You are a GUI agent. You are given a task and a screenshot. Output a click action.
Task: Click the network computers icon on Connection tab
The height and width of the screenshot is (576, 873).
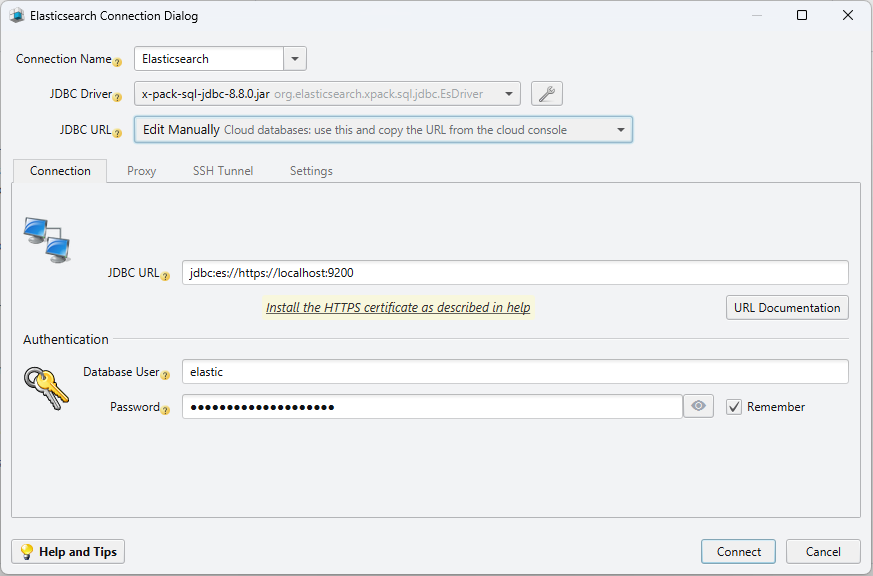pyautogui.click(x=46, y=240)
